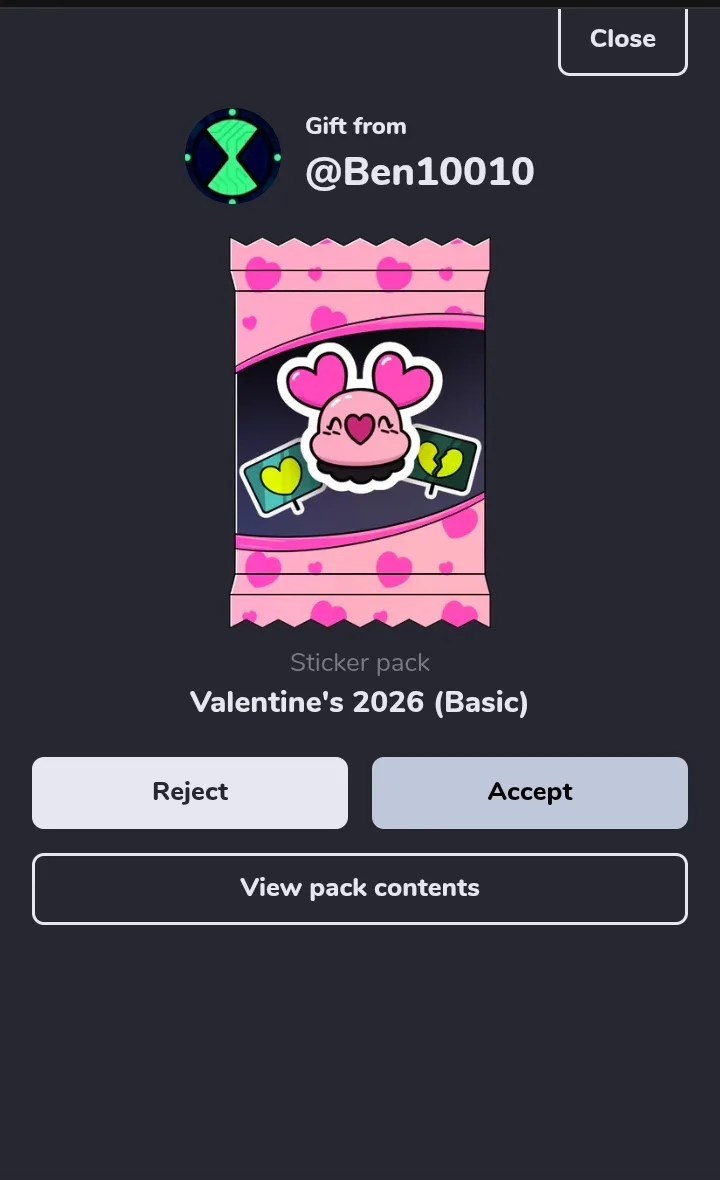The width and height of the screenshot is (720, 1180).
Task: Click the right pink heart antenna
Action: click(405, 380)
